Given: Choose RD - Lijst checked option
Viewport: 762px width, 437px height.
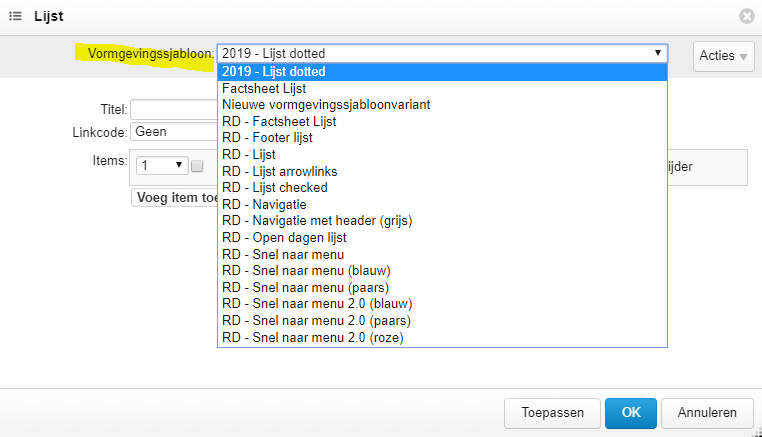Looking at the screenshot, I should (x=443, y=188).
